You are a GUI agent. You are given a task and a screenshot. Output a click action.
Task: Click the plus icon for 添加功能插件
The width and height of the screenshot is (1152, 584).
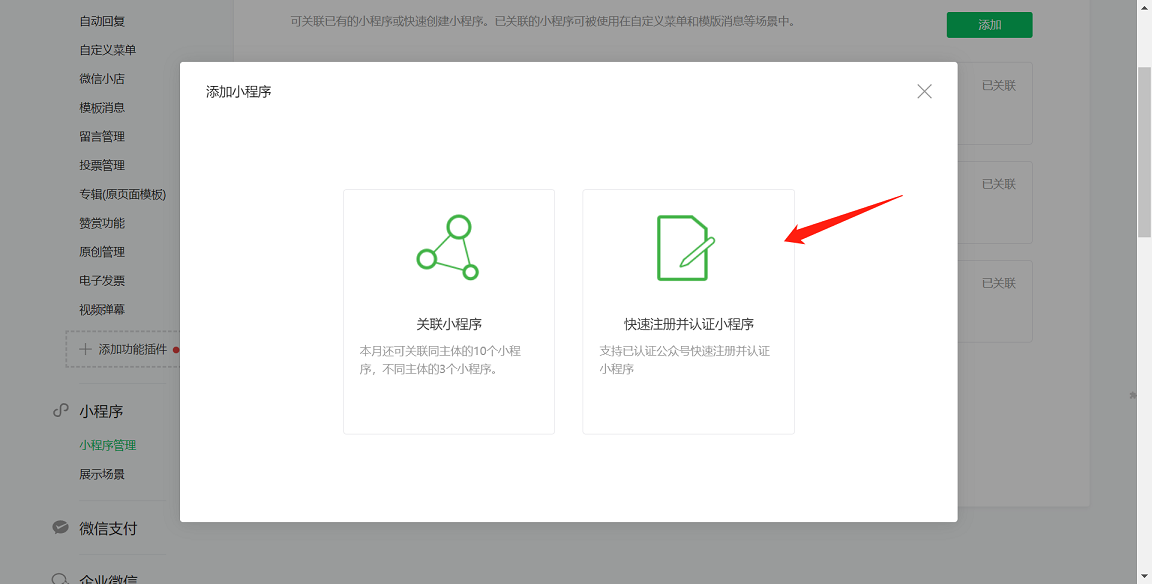click(x=85, y=349)
